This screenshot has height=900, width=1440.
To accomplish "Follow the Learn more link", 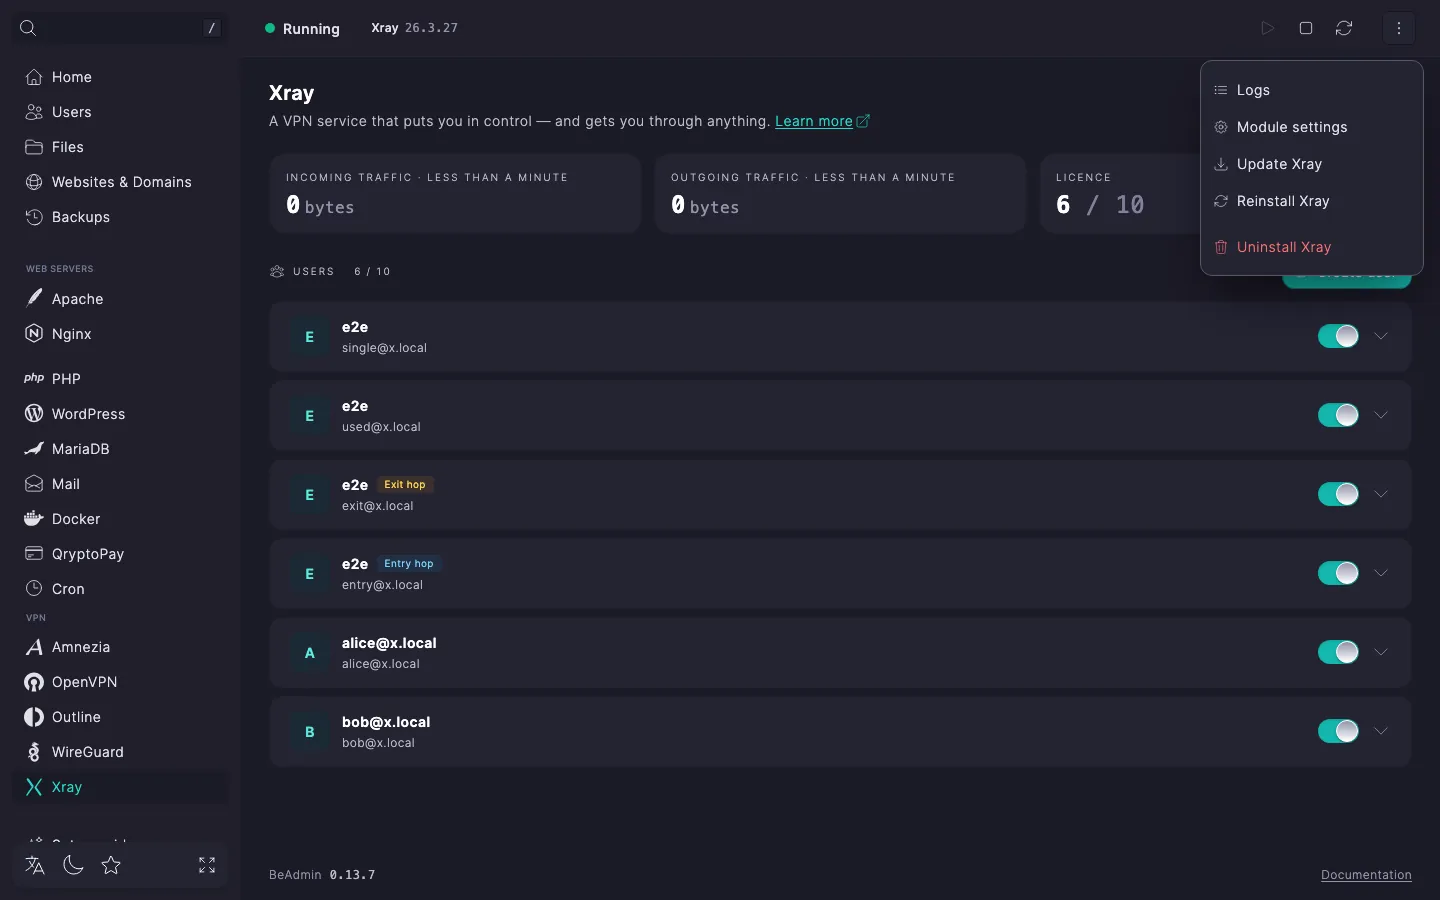I will point(822,121).
